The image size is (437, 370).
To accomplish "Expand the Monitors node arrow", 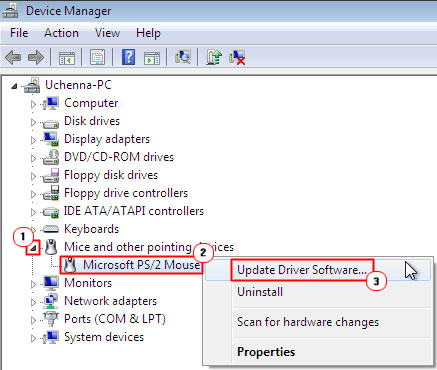I will [x=33, y=284].
